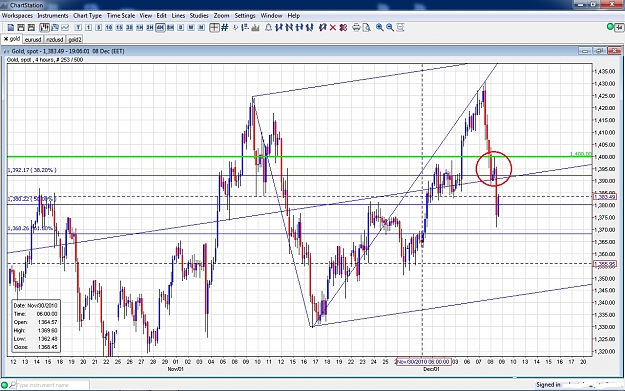Click the green connection status icon at top right
The width and height of the screenshot is (625, 391).
coord(610,27)
